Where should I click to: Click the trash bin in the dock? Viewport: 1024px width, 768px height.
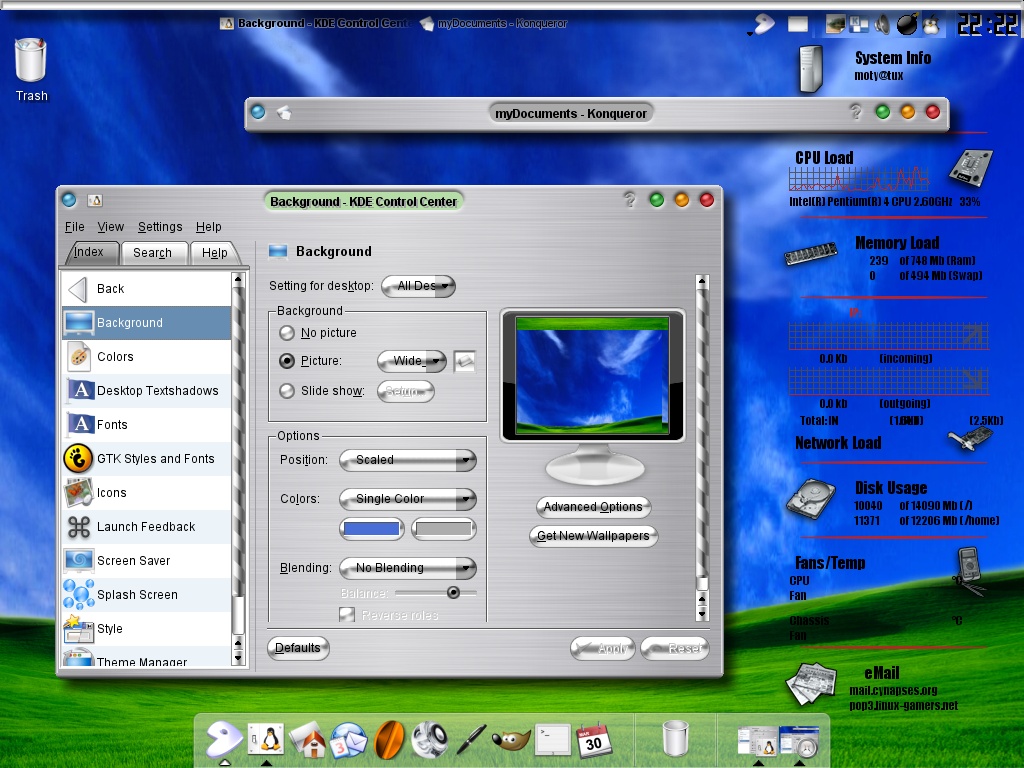tap(675, 739)
